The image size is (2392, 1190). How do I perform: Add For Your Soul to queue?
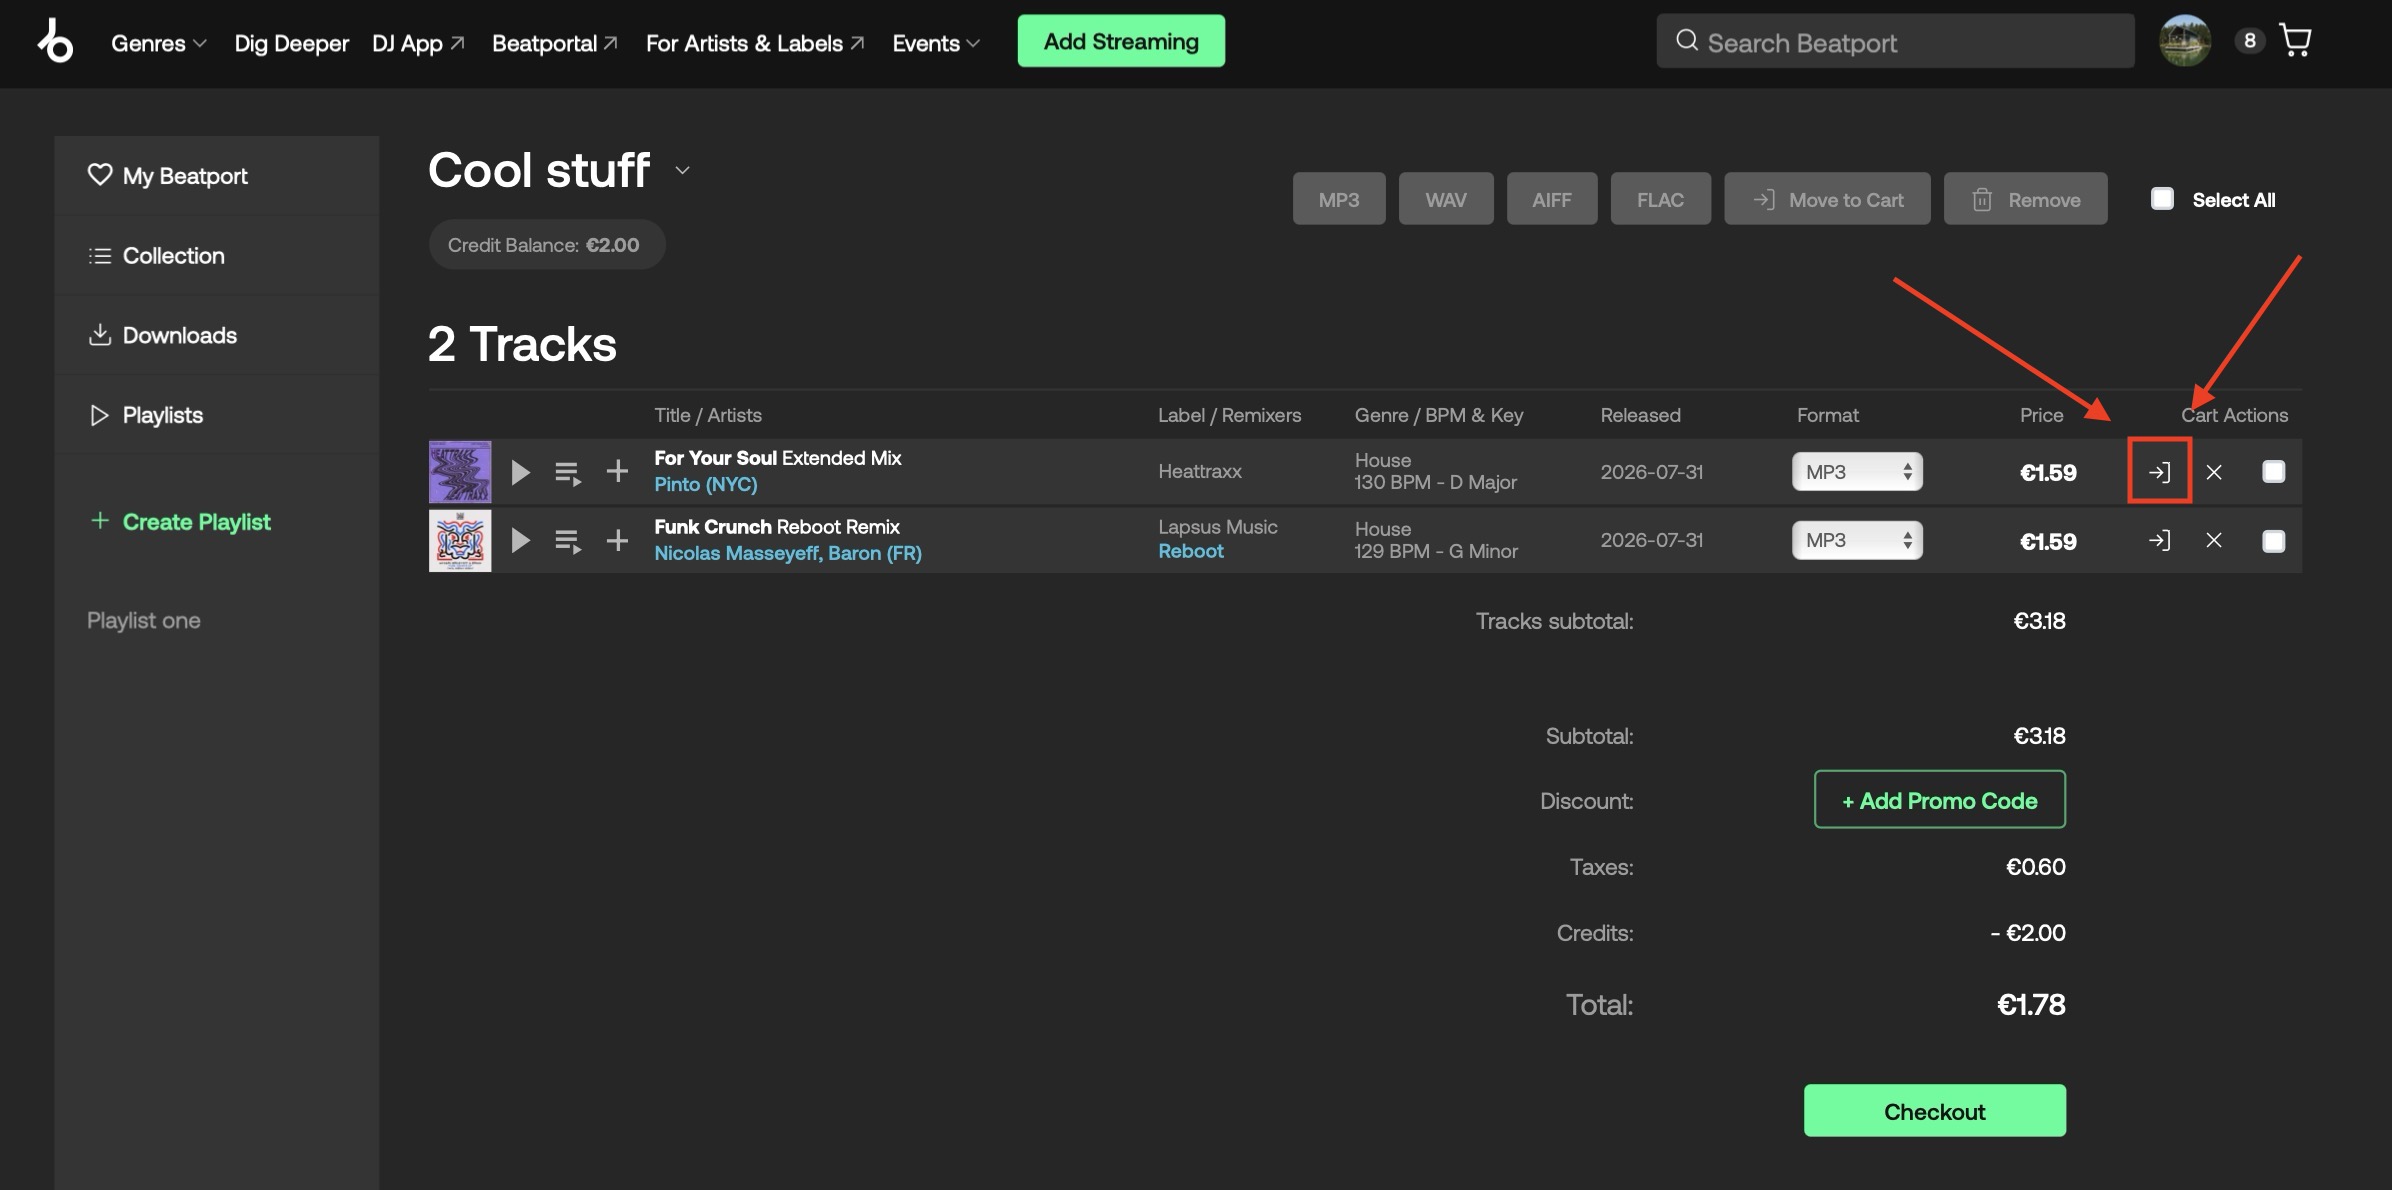pos(568,473)
